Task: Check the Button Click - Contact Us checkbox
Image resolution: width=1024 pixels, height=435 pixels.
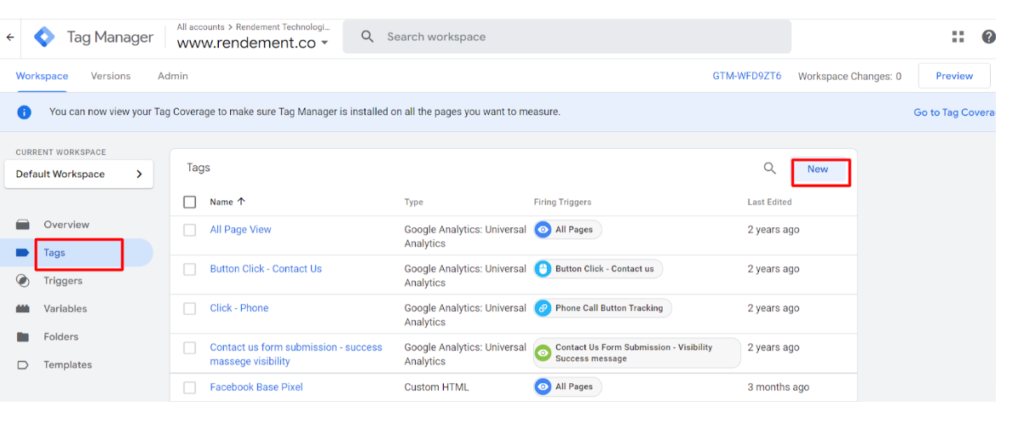Action: tap(190, 269)
